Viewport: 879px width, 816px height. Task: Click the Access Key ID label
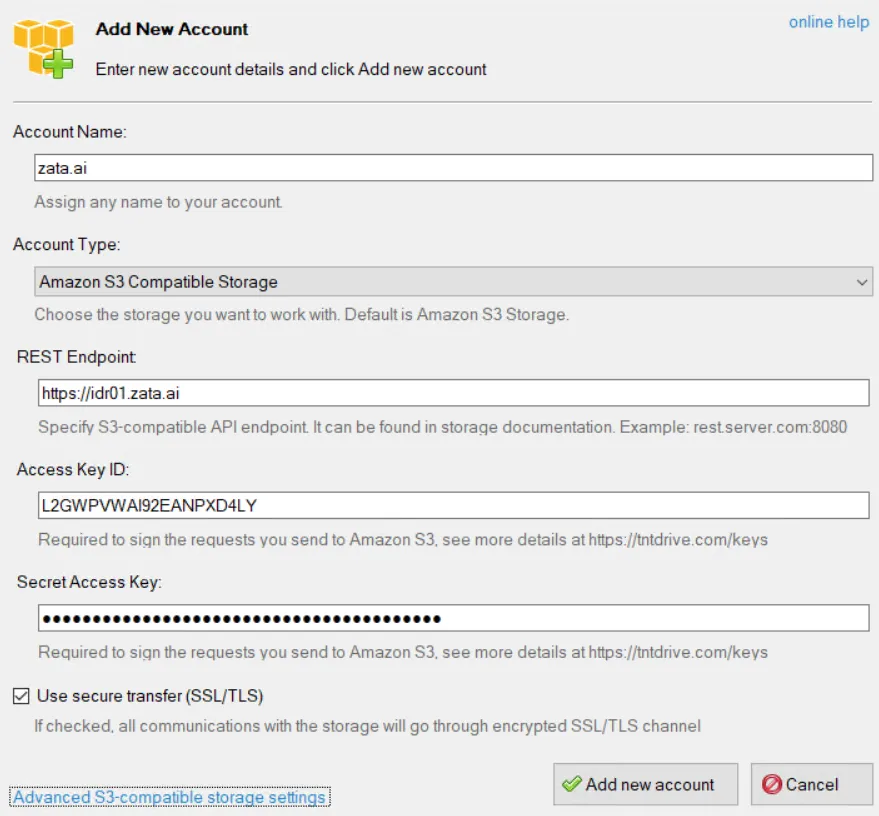tap(73, 470)
